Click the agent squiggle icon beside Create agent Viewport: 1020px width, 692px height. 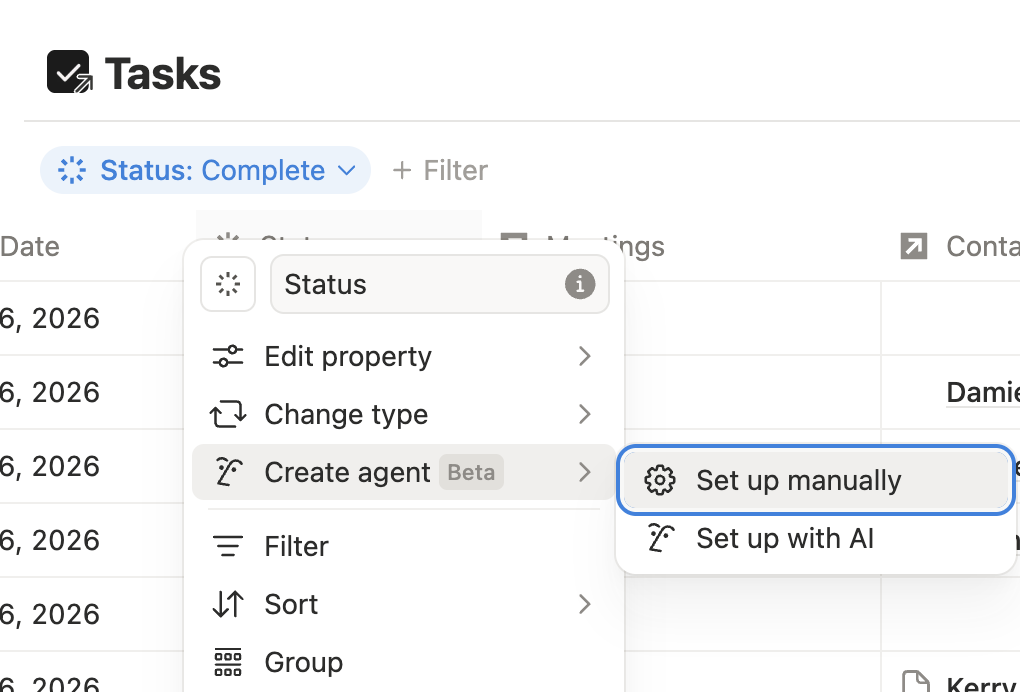[x=227, y=472]
